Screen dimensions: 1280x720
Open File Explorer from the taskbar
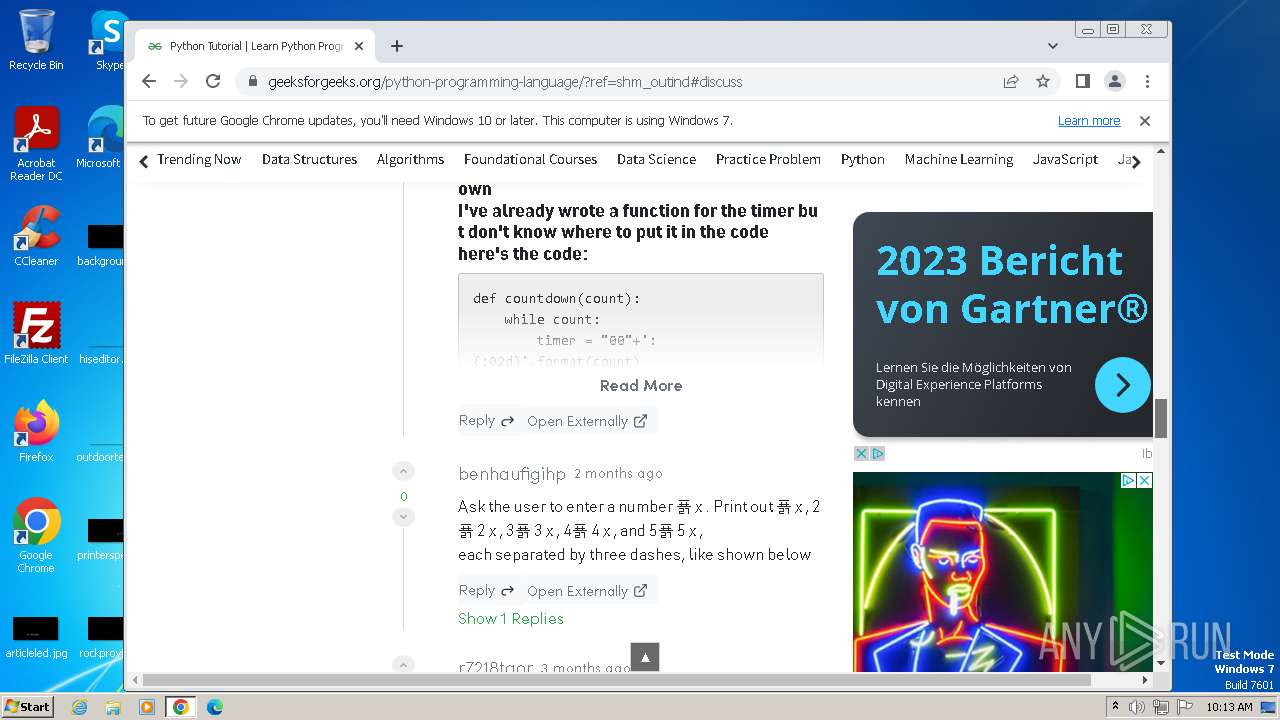coord(113,707)
